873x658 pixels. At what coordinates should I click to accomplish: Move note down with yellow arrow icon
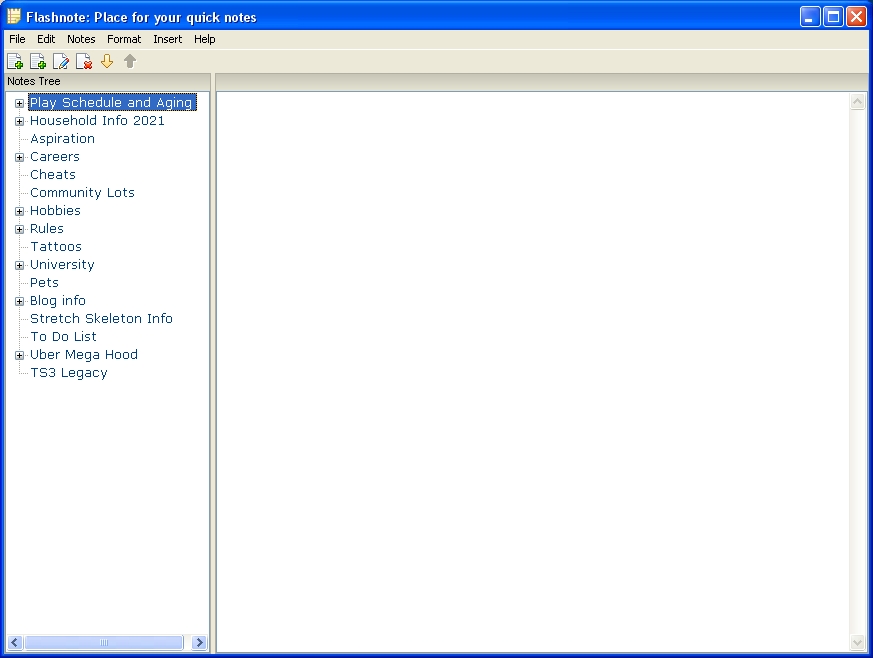point(107,61)
